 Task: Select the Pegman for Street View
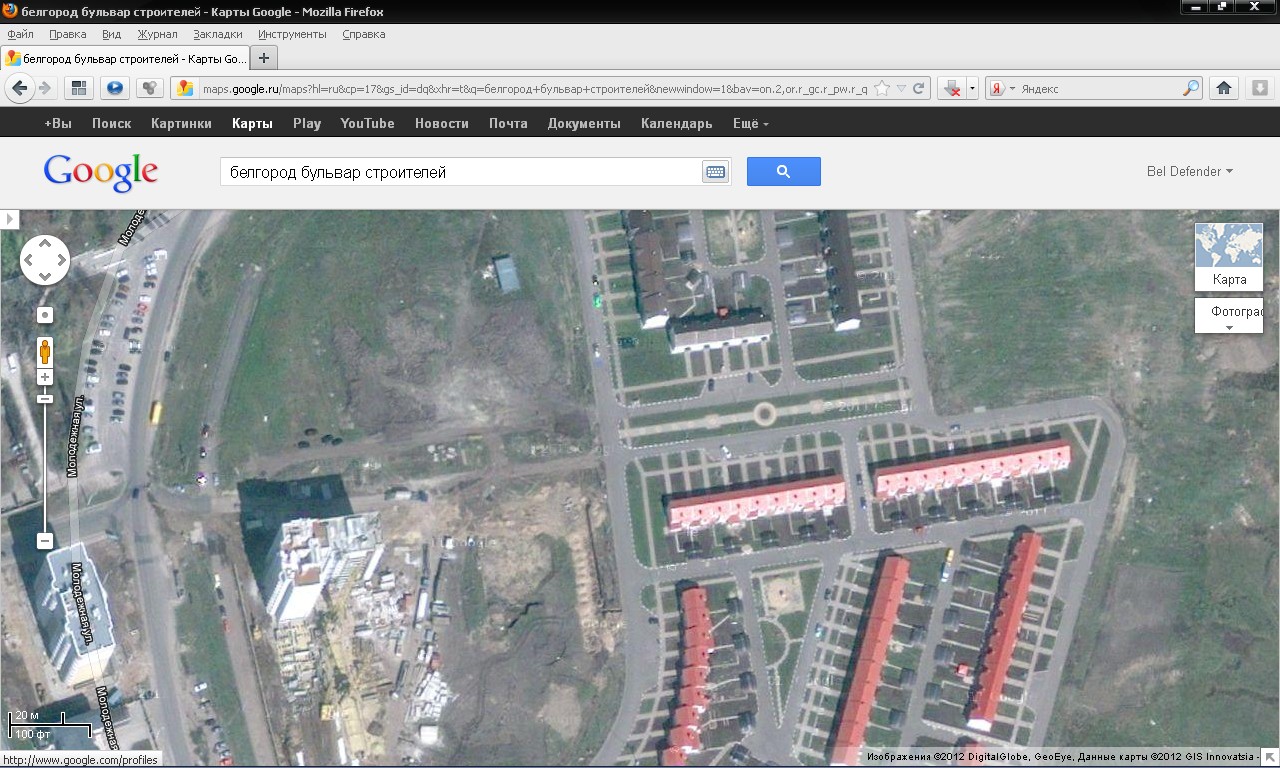coord(45,350)
